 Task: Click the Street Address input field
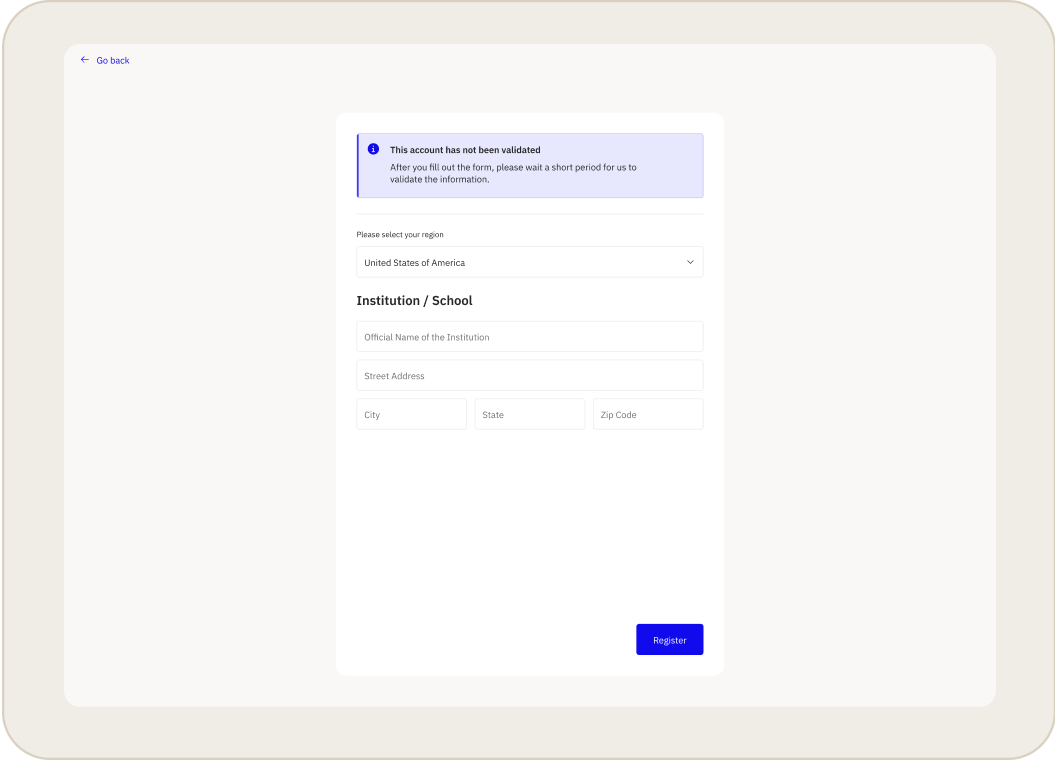(529, 375)
